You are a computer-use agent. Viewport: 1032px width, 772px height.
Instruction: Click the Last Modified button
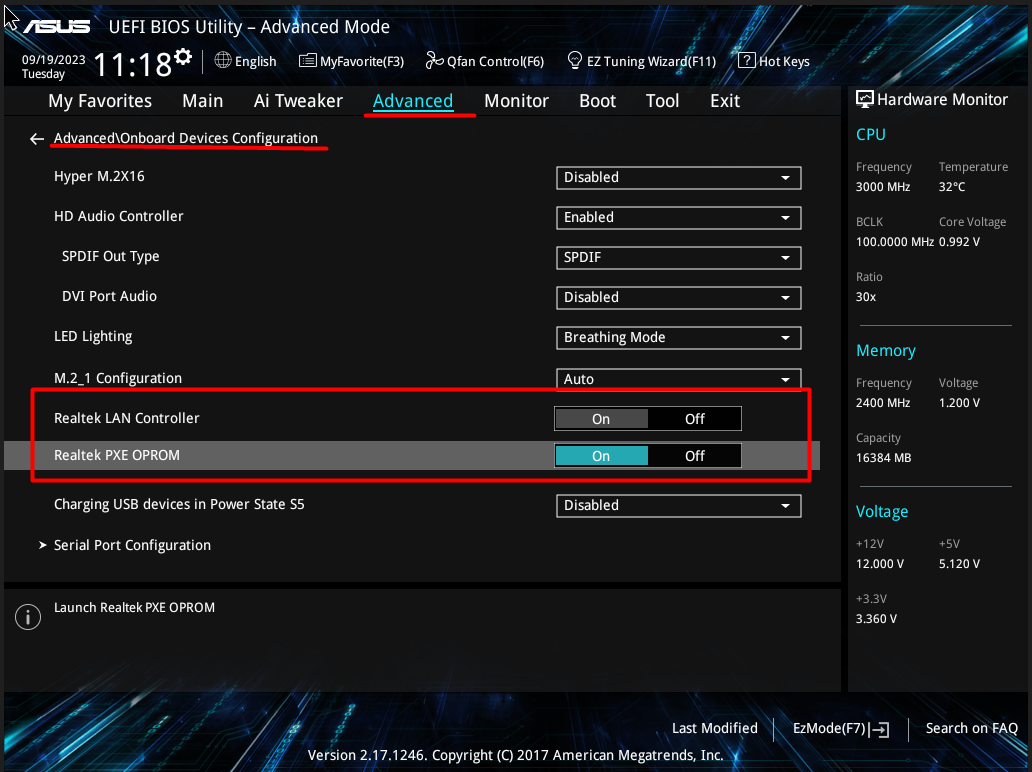pos(714,728)
